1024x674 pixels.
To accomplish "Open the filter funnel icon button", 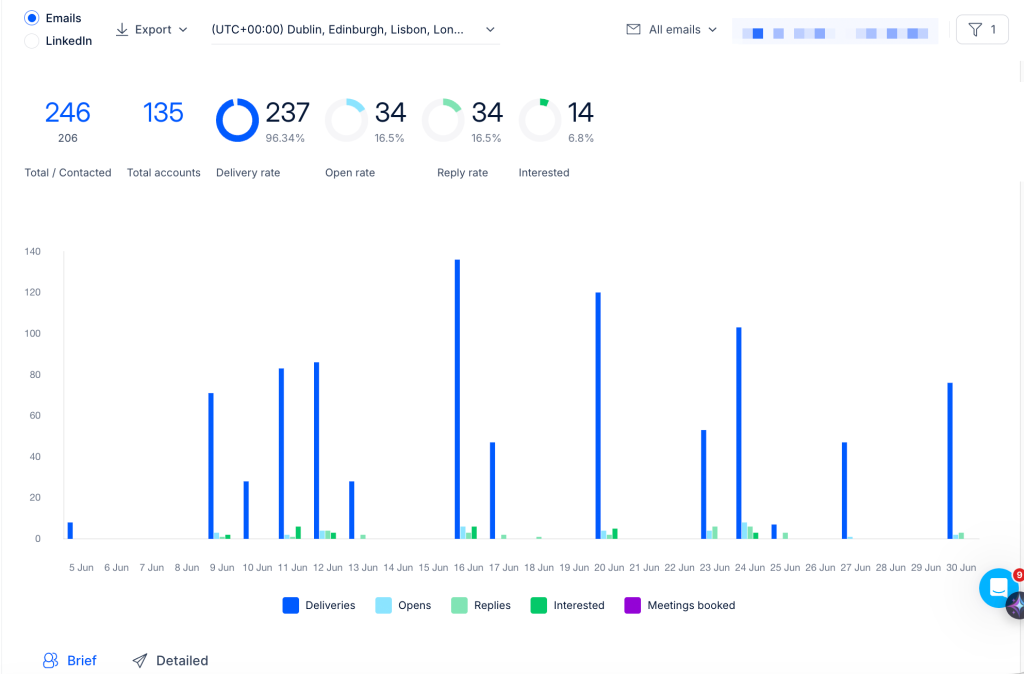I will click(982, 29).
